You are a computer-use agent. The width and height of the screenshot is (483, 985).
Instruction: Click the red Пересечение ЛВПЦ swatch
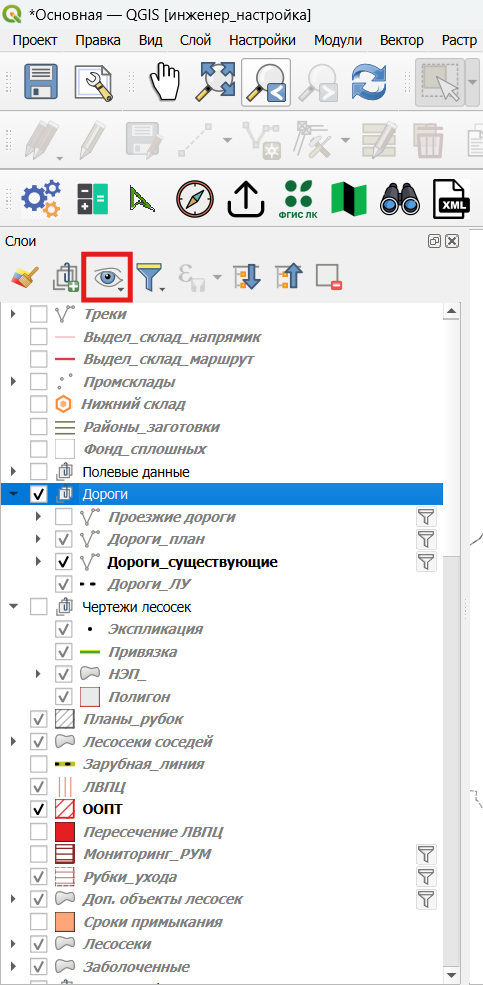(x=65, y=832)
